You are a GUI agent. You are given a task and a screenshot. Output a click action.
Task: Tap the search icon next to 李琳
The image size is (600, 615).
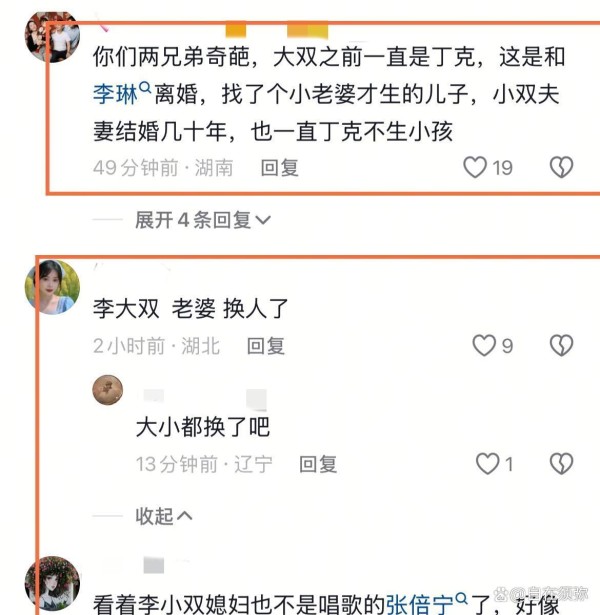[x=145, y=87]
